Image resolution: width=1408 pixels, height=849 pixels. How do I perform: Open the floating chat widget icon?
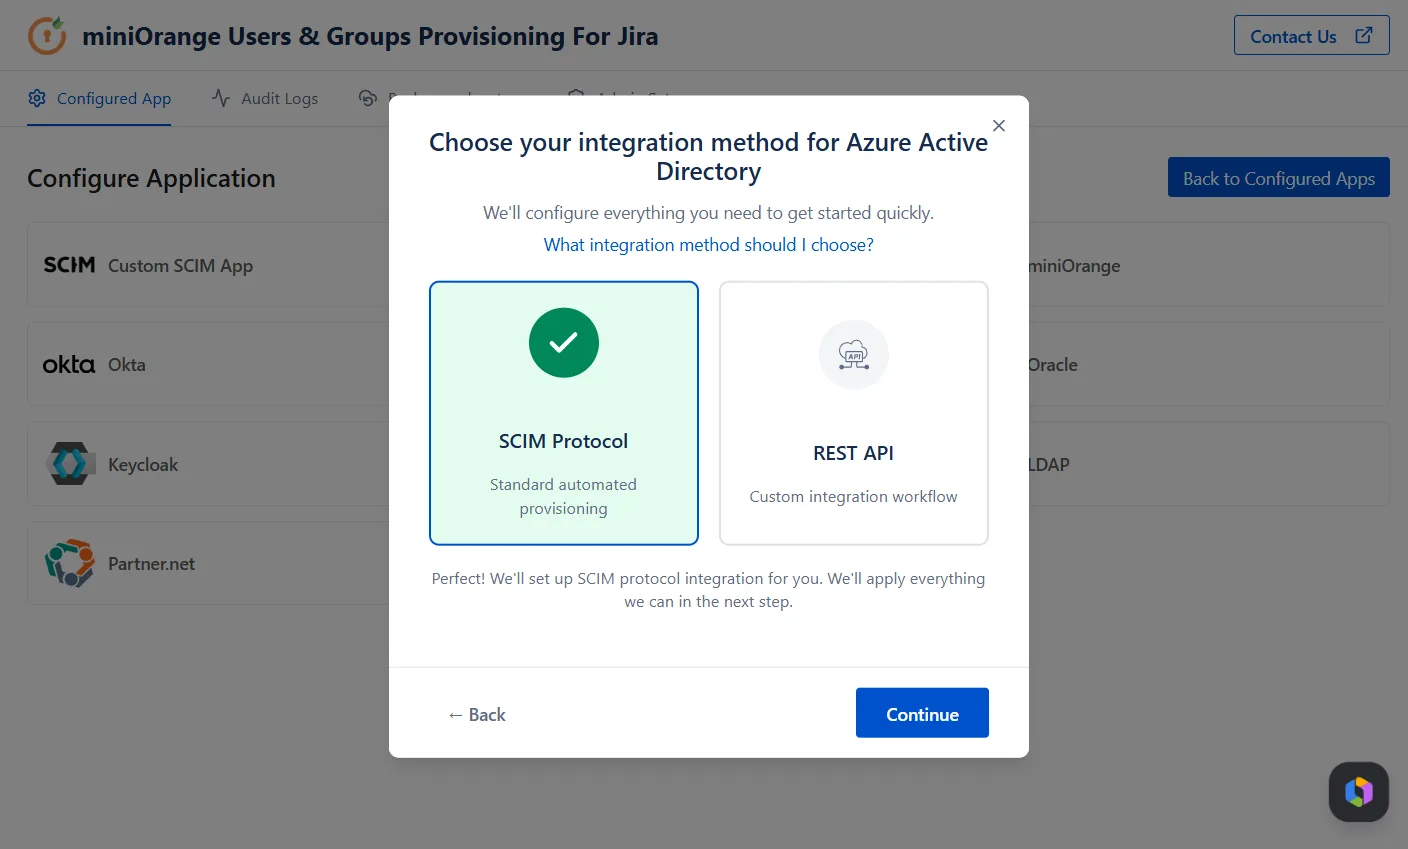point(1358,792)
